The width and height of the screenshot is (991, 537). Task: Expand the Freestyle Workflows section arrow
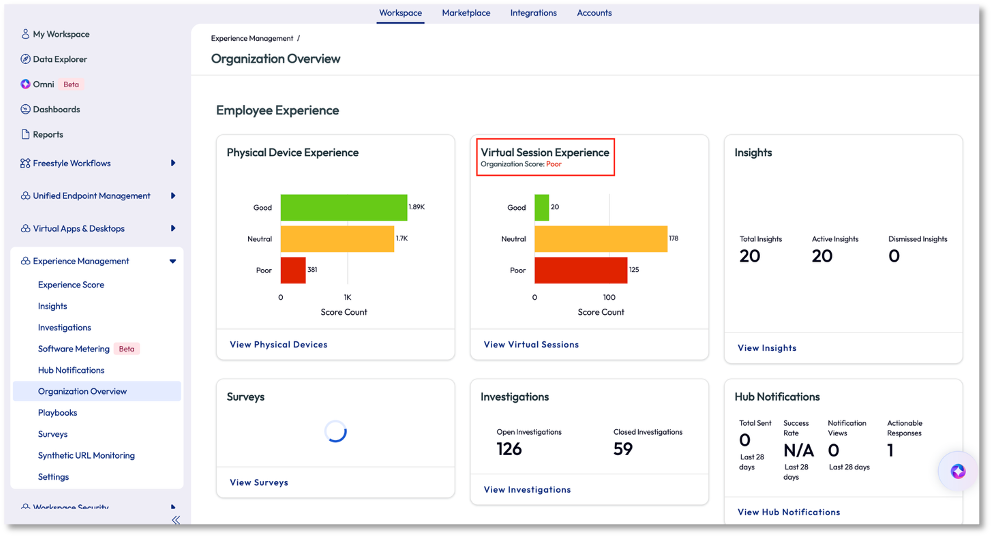[173, 163]
